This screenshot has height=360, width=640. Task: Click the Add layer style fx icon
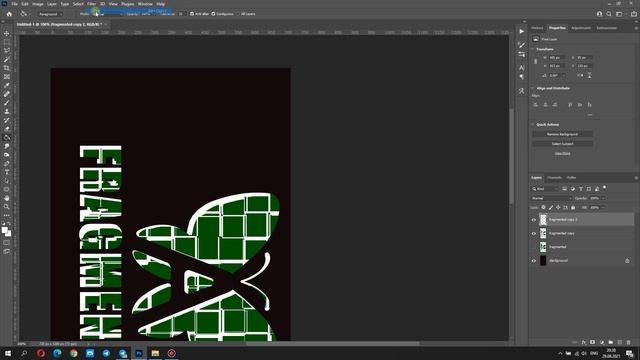tap(584, 342)
